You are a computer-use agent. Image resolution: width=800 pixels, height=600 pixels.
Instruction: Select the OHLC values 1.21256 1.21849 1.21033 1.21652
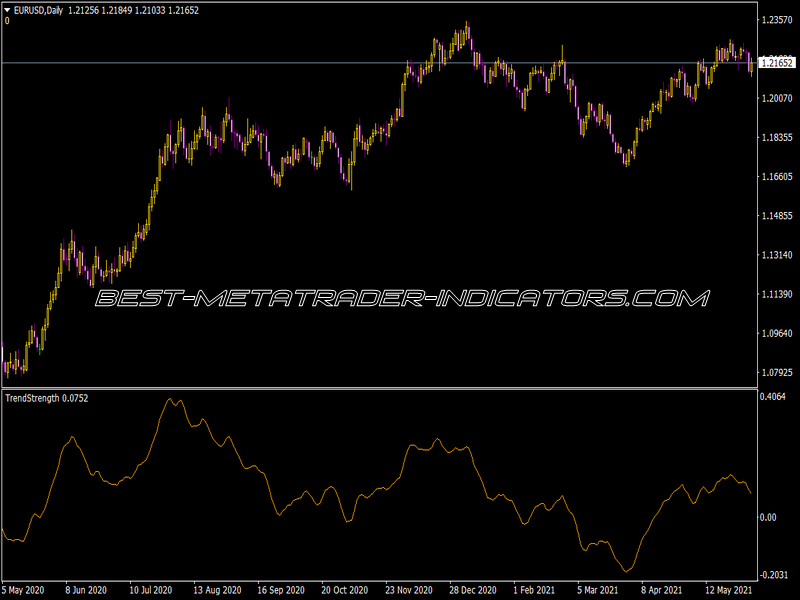pos(133,10)
